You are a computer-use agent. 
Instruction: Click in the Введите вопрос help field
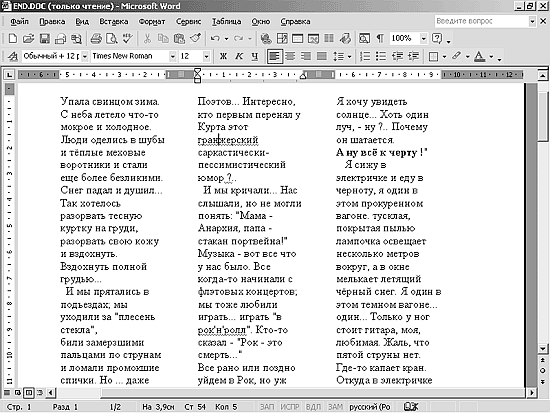pos(482,21)
